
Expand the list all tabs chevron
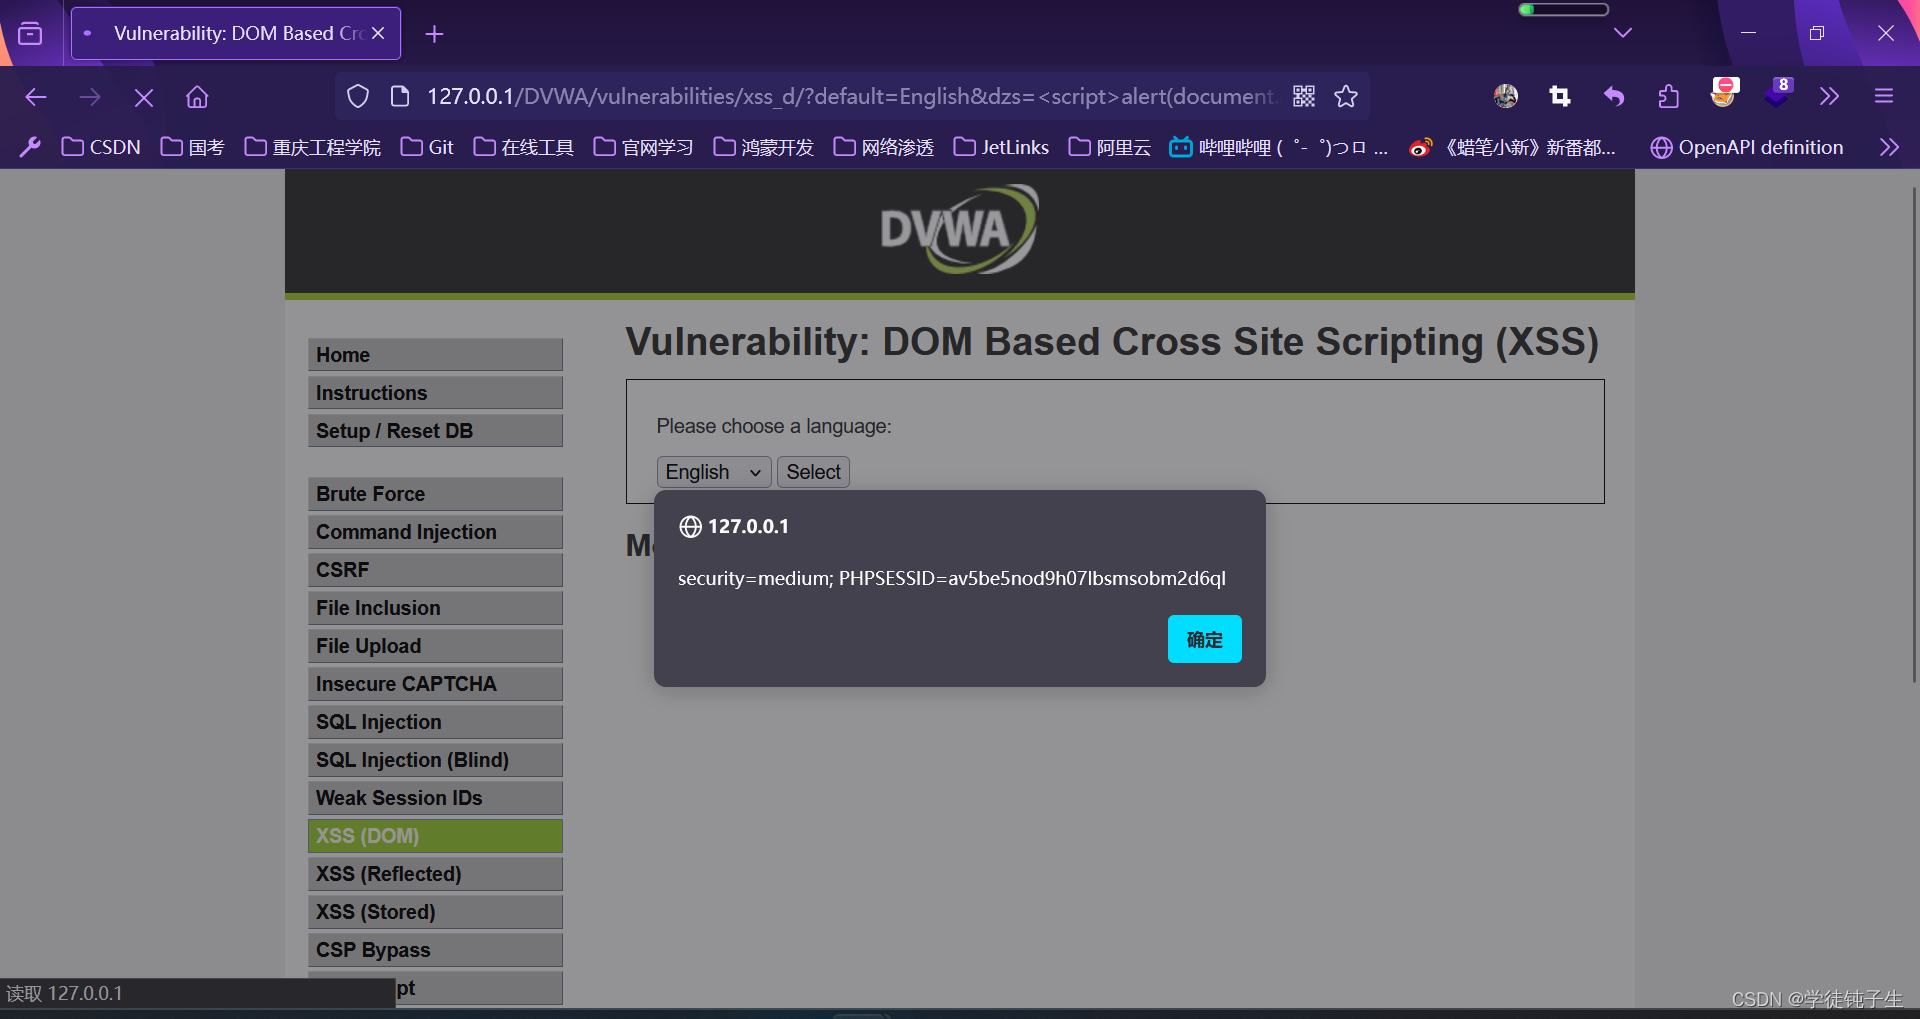(x=1623, y=33)
